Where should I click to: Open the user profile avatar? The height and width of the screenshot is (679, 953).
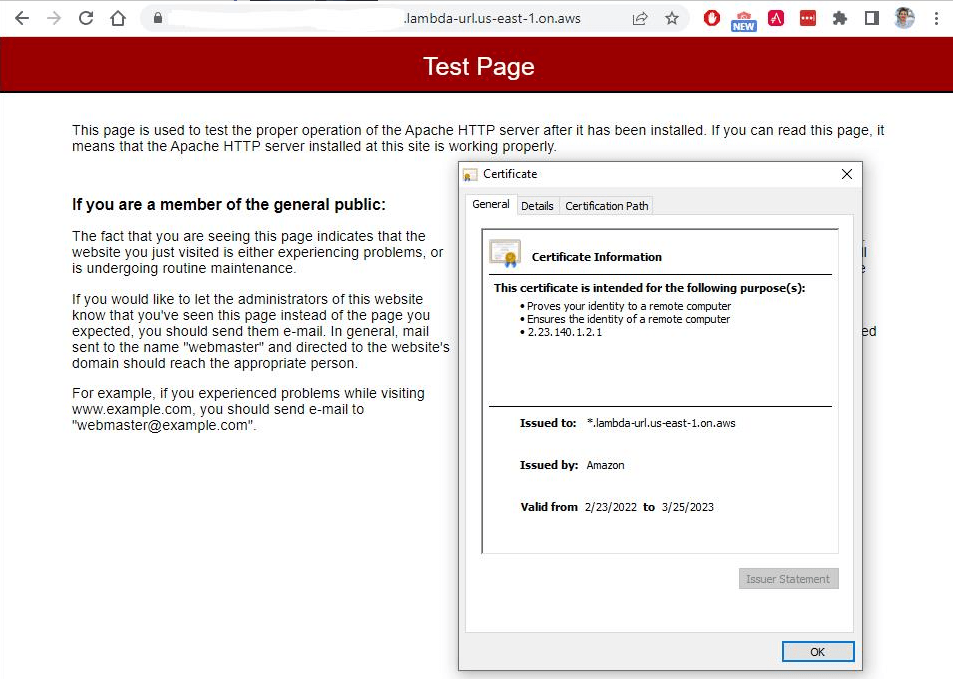coord(904,18)
